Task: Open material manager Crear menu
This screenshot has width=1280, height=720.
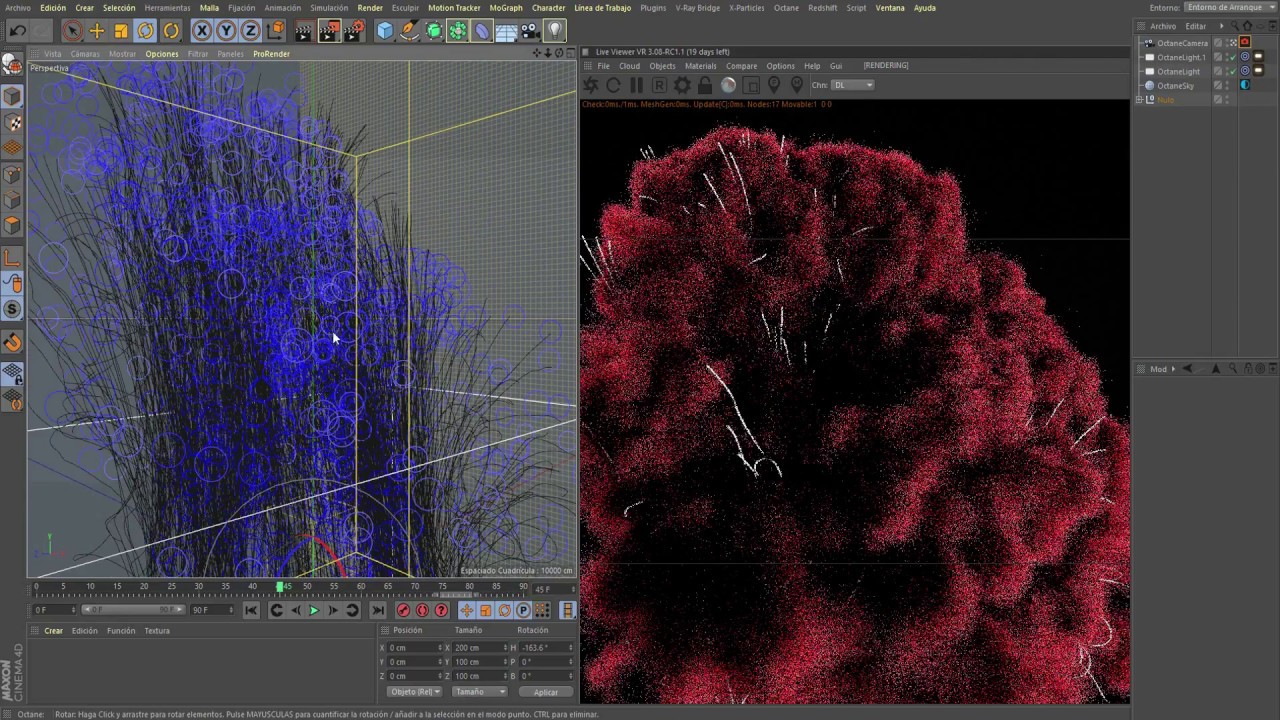Action: point(53,631)
